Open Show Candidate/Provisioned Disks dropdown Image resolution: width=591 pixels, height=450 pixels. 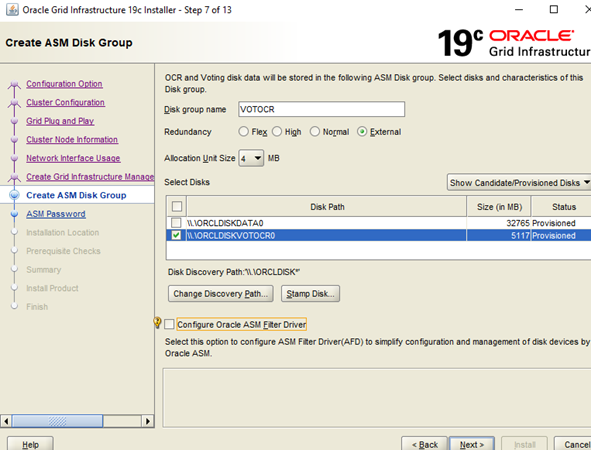point(519,183)
